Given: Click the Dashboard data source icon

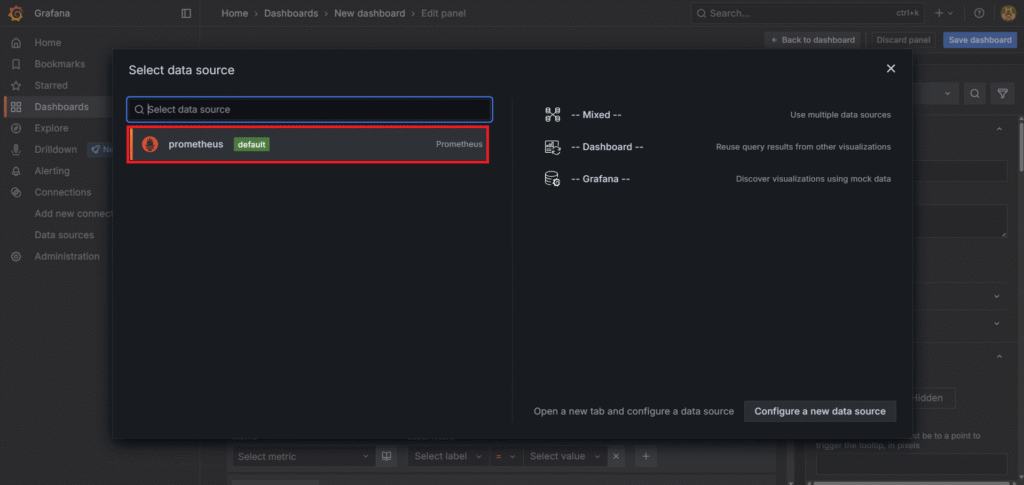Looking at the screenshot, I should point(552,147).
